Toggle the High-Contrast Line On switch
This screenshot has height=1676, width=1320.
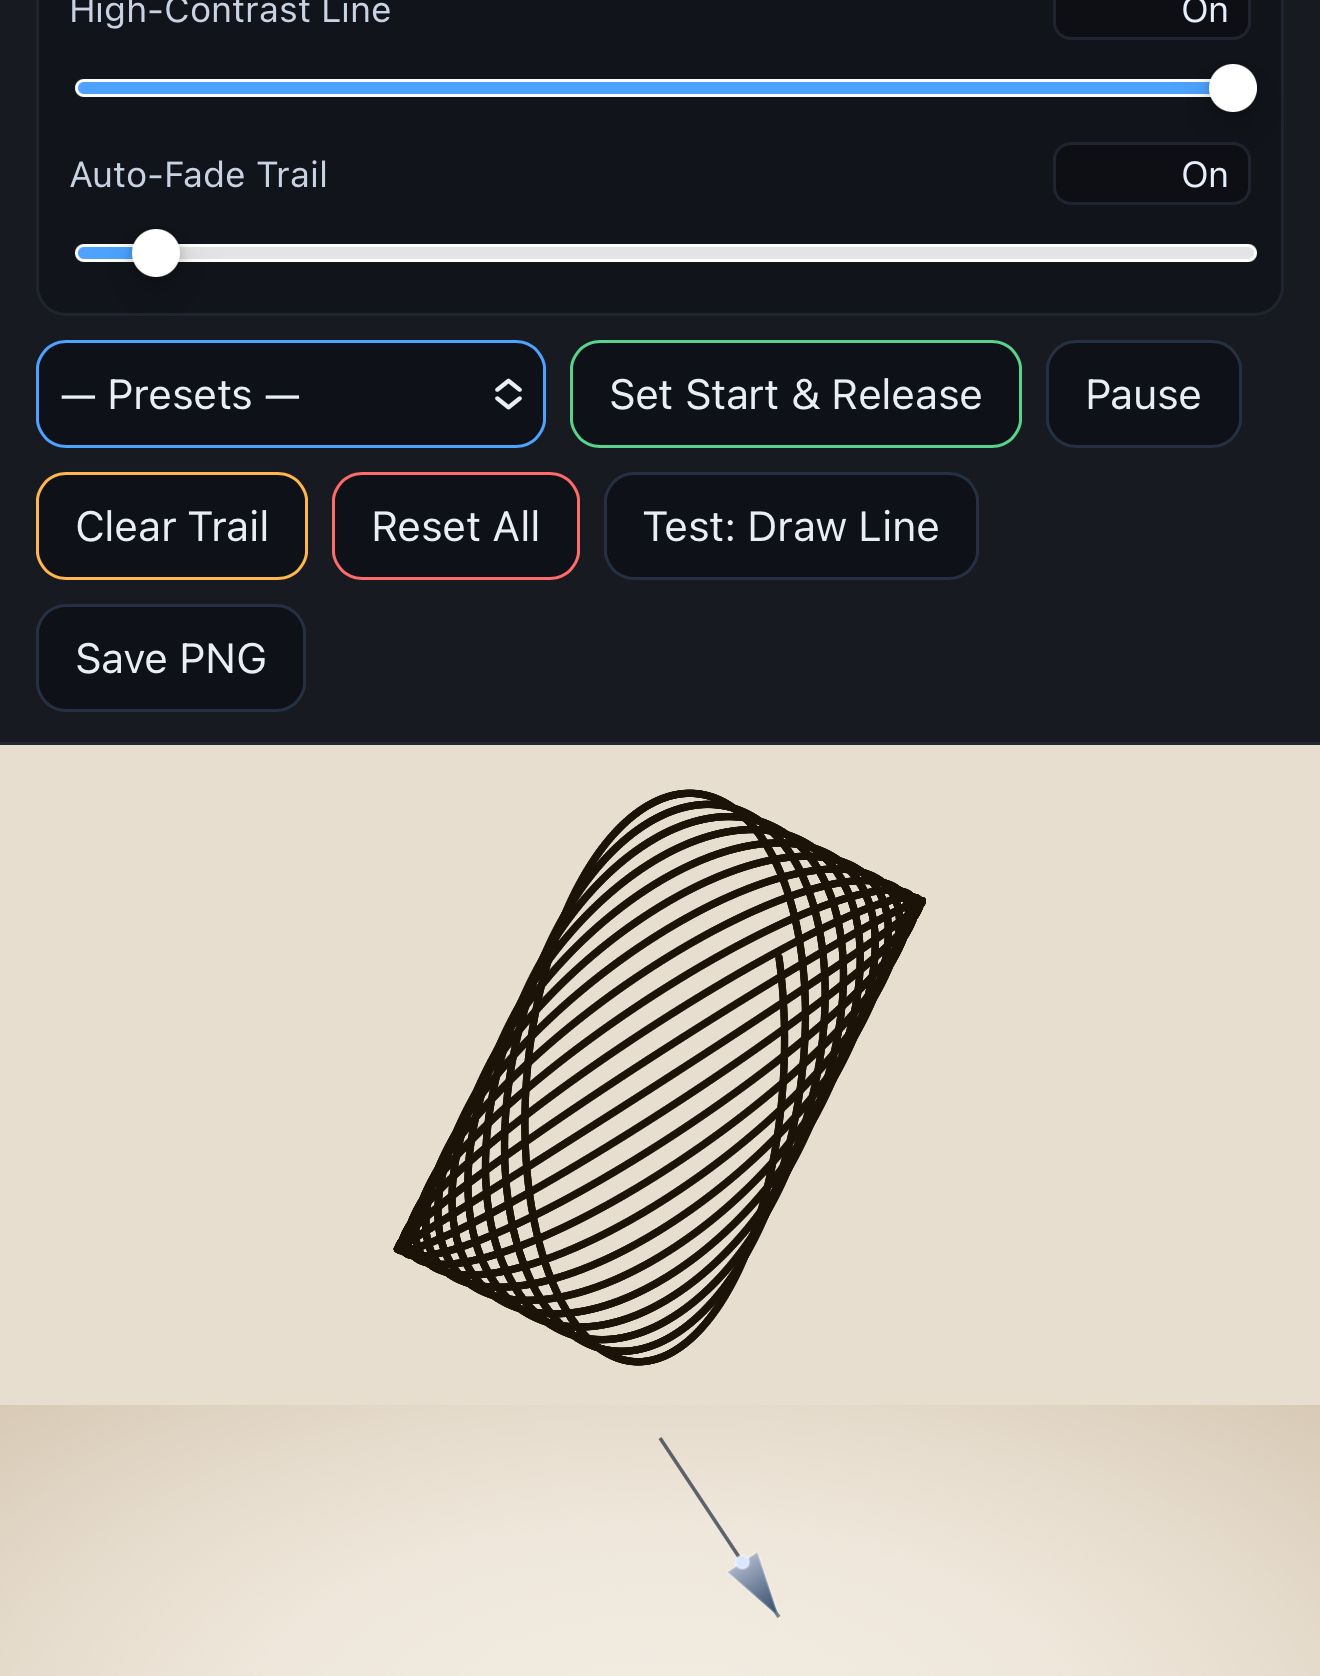[1152, 14]
